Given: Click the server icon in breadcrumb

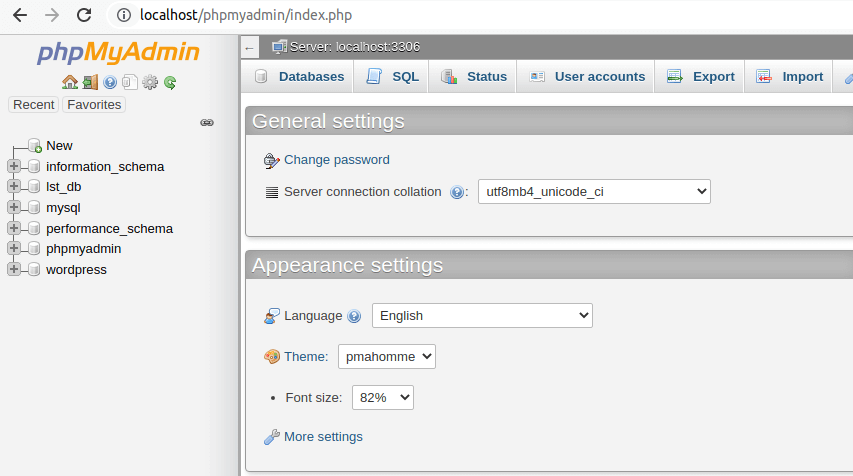Looking at the screenshot, I should point(279,47).
